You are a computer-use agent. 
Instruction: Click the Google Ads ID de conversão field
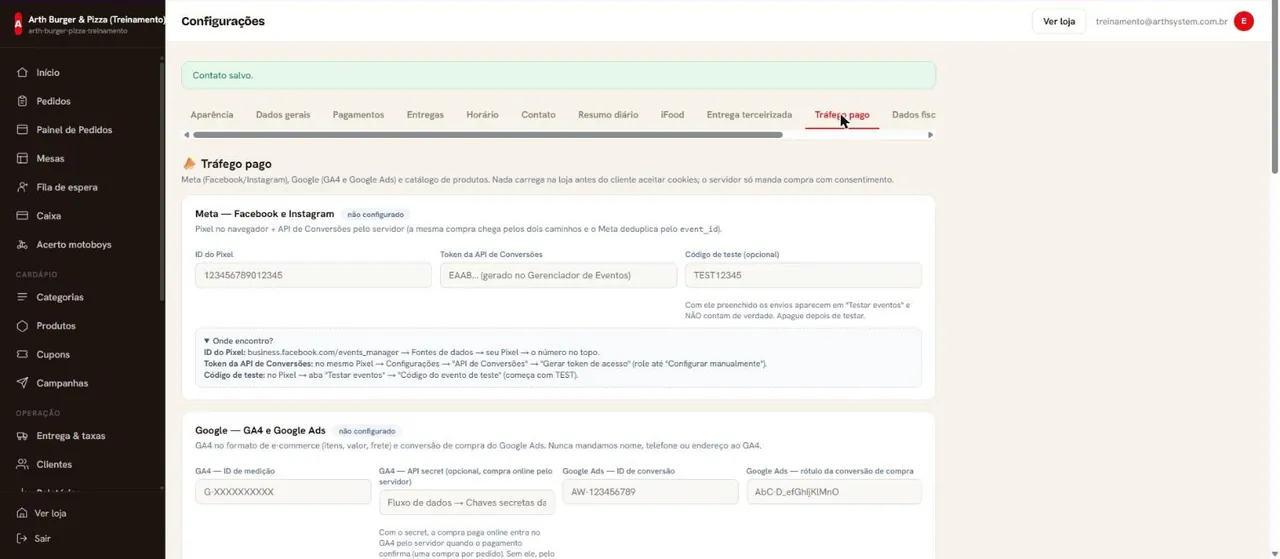click(x=650, y=492)
